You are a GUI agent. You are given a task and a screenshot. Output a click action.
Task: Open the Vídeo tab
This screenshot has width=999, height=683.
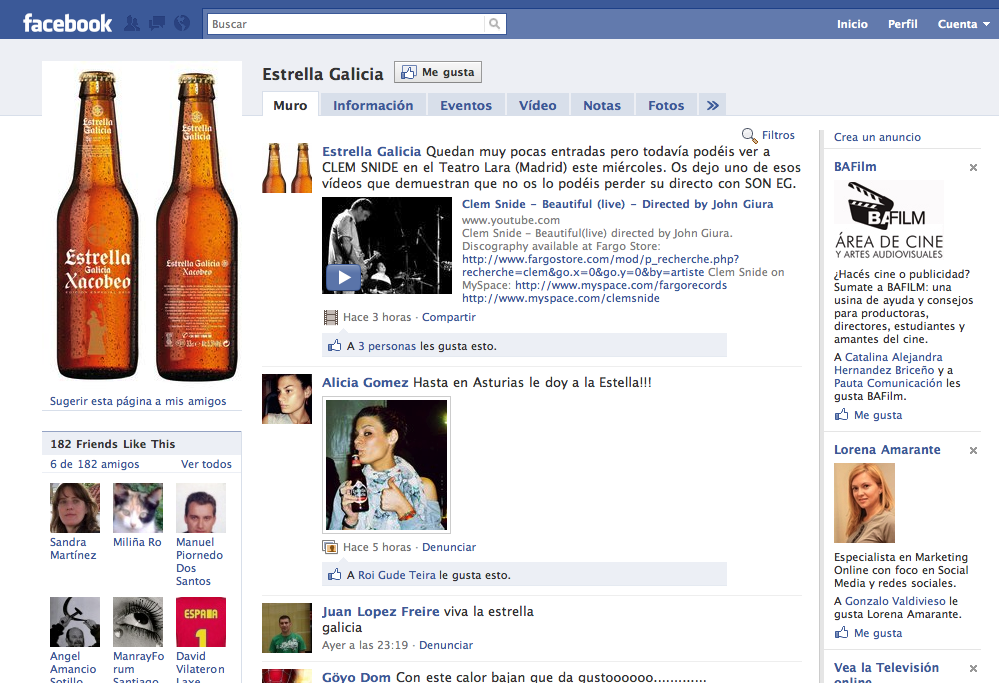(538, 105)
